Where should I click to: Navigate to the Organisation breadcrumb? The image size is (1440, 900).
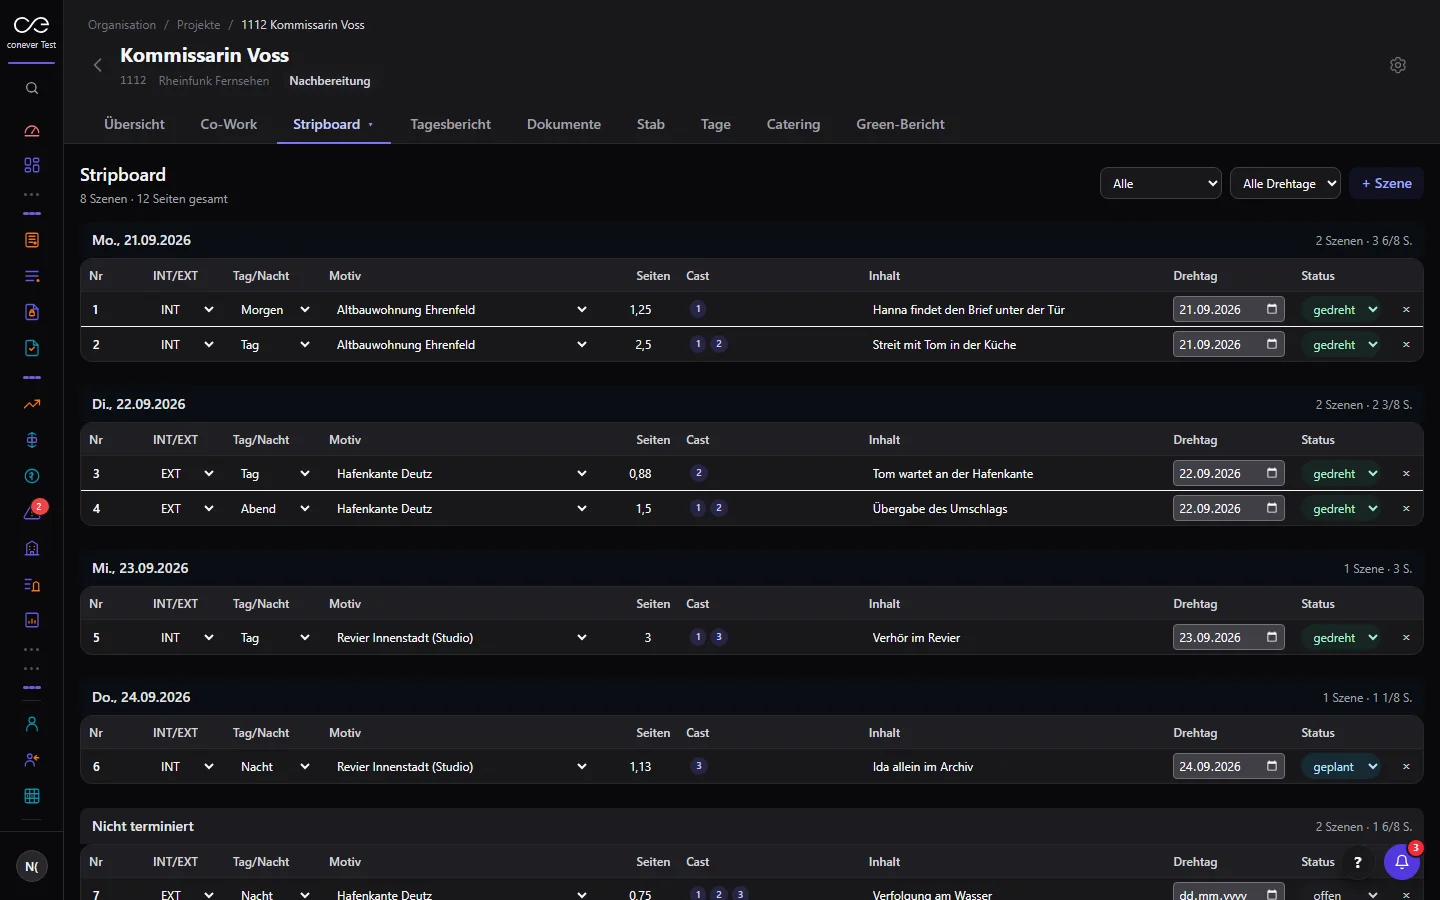click(x=122, y=25)
